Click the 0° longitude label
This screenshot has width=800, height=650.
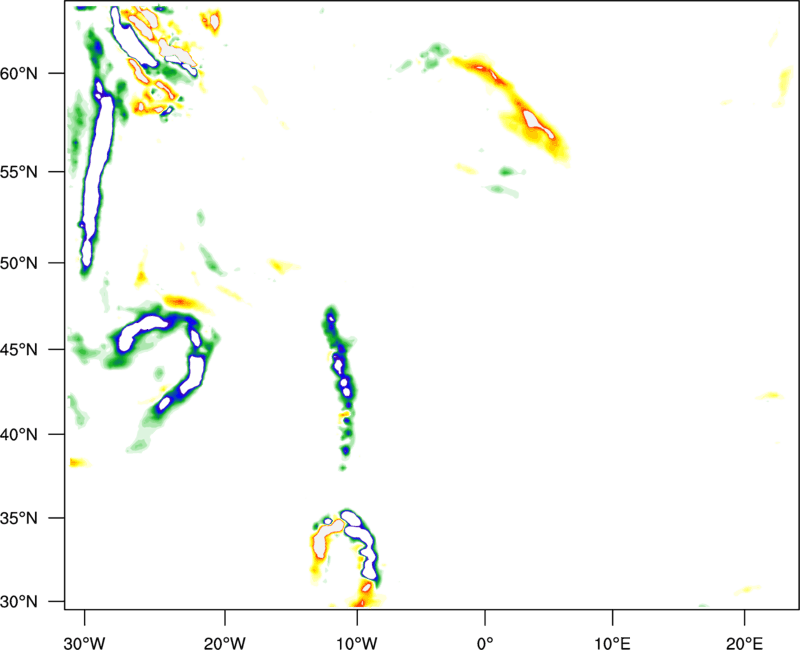[485, 643]
